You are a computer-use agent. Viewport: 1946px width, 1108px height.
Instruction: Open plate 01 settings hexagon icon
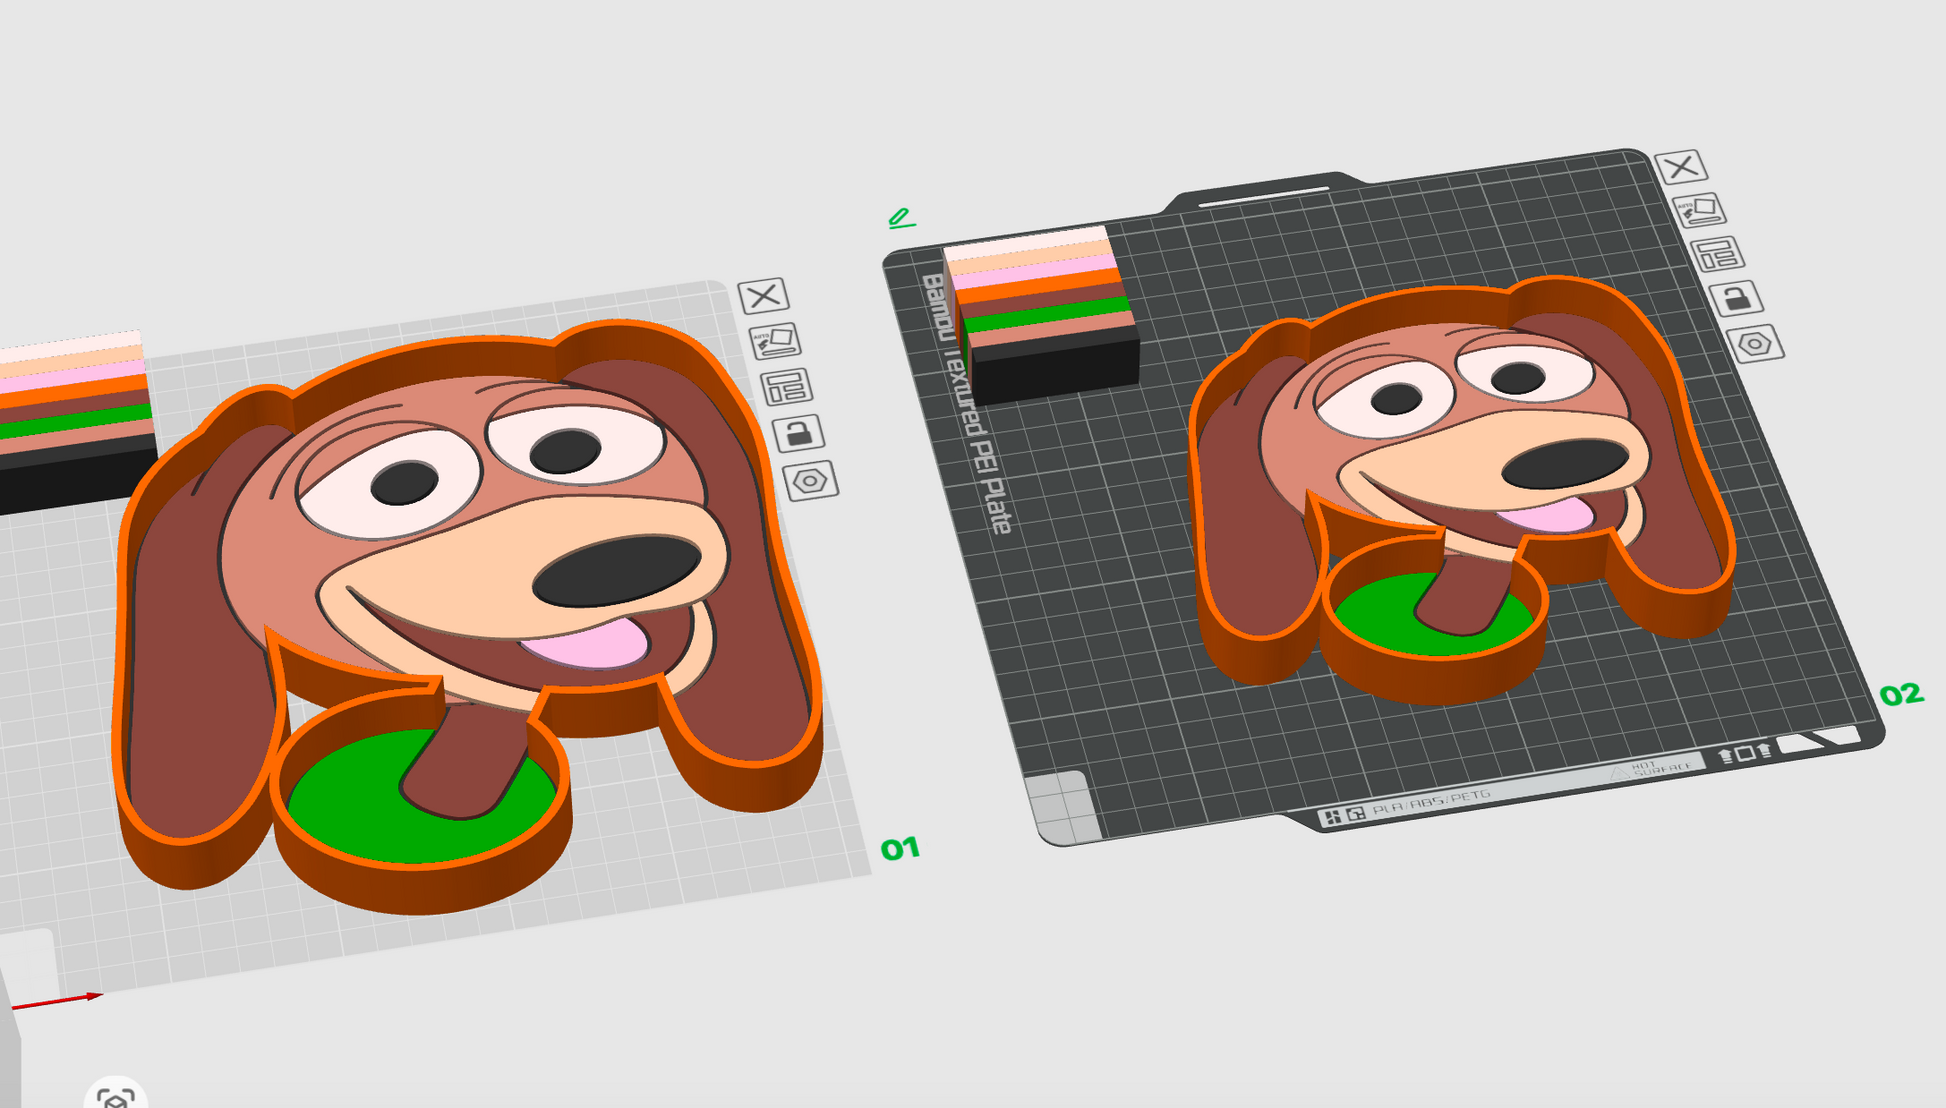point(811,481)
